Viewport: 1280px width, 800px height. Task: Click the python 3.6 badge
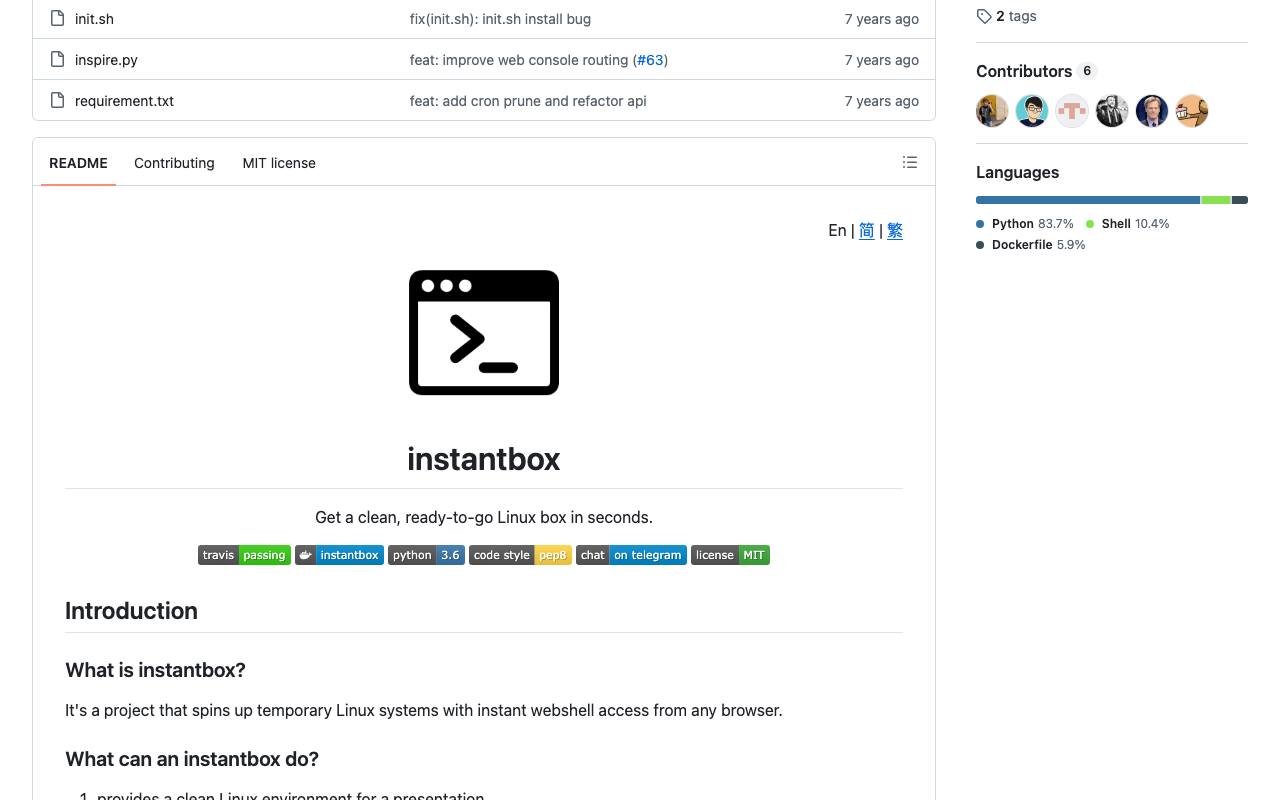coord(426,555)
